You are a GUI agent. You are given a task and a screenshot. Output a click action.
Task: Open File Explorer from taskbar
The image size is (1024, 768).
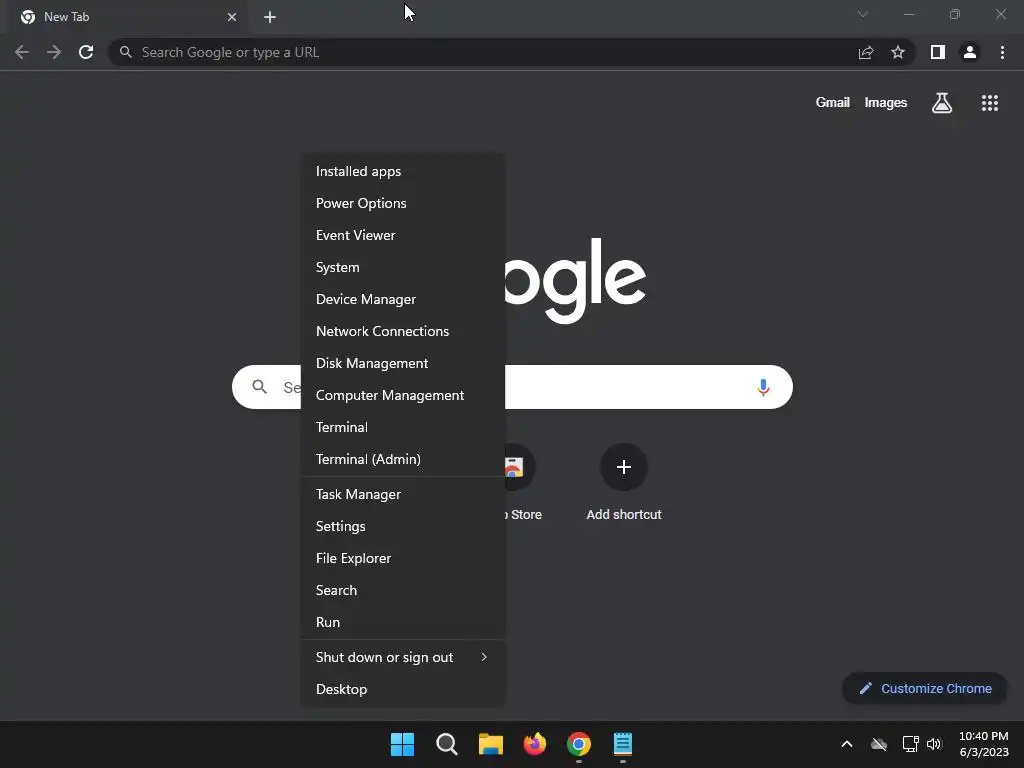(x=490, y=744)
